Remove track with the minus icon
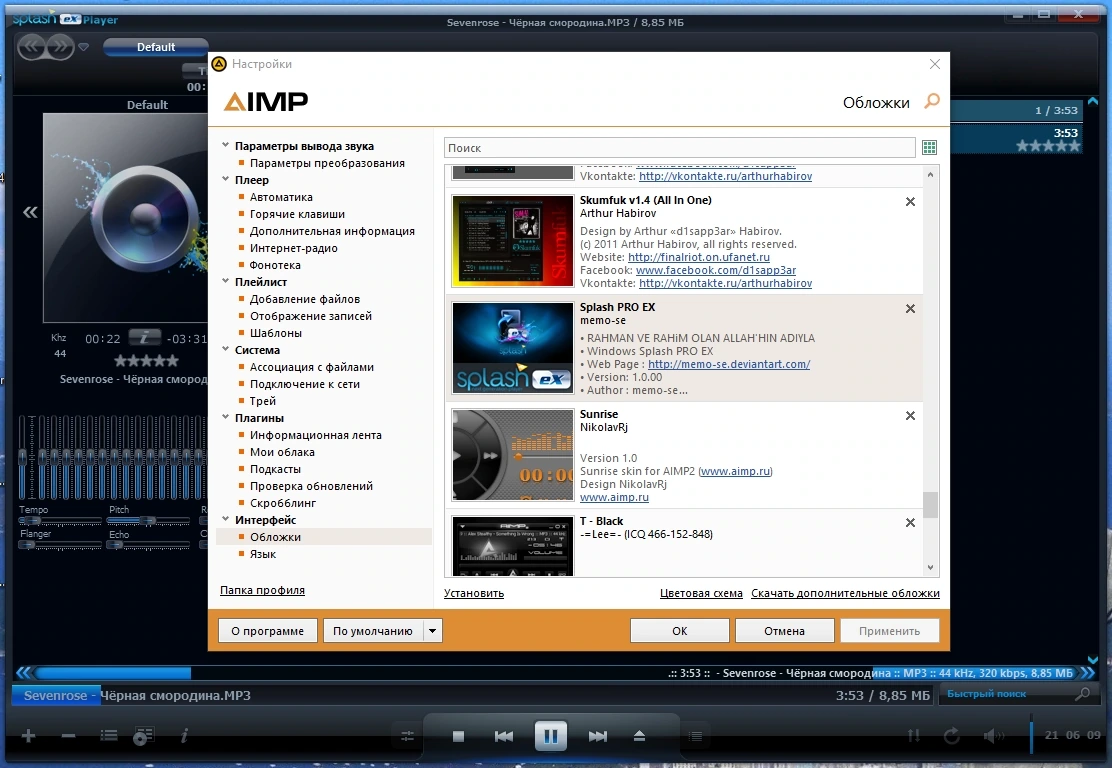The width and height of the screenshot is (1112, 768). tap(68, 736)
